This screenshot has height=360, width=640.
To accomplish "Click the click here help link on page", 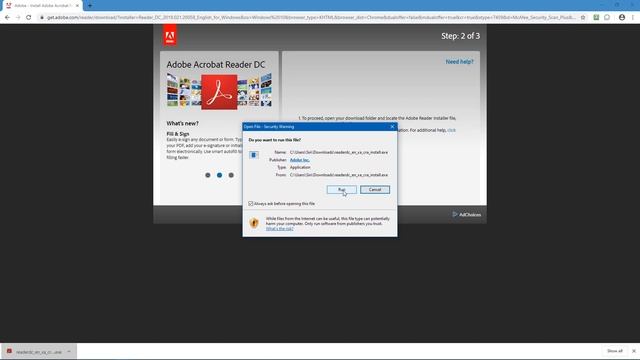I will [451, 130].
